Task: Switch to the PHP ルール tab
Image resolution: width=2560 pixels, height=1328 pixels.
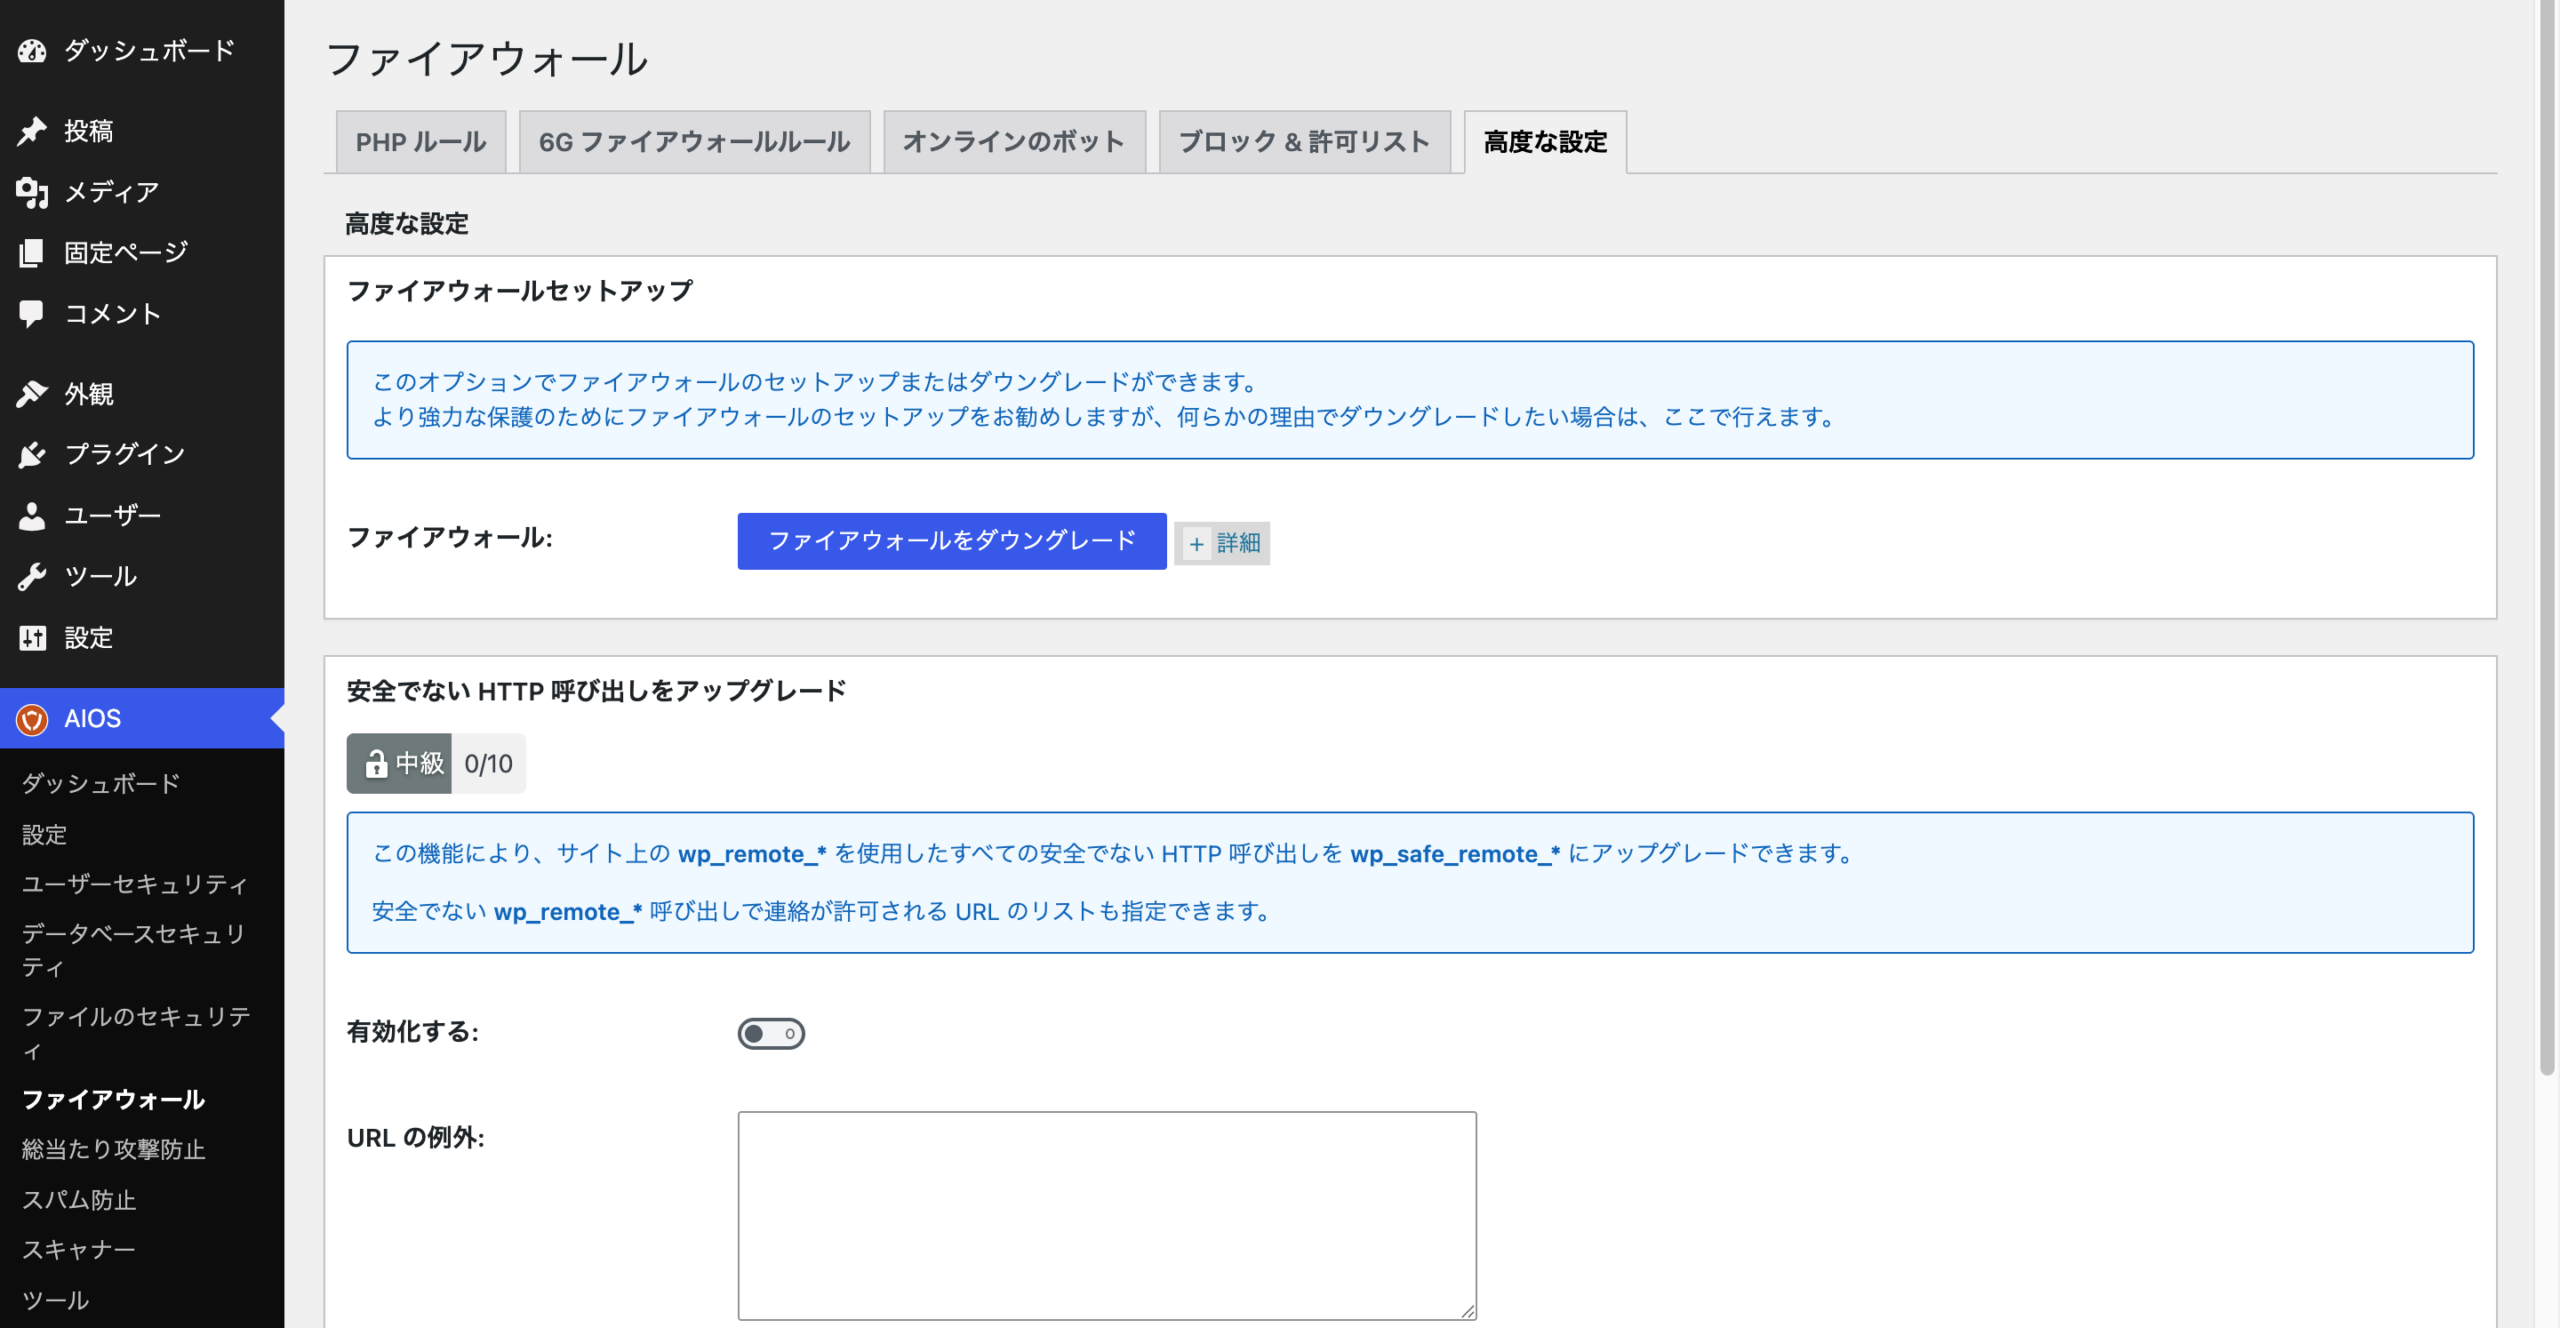Action: coord(421,142)
